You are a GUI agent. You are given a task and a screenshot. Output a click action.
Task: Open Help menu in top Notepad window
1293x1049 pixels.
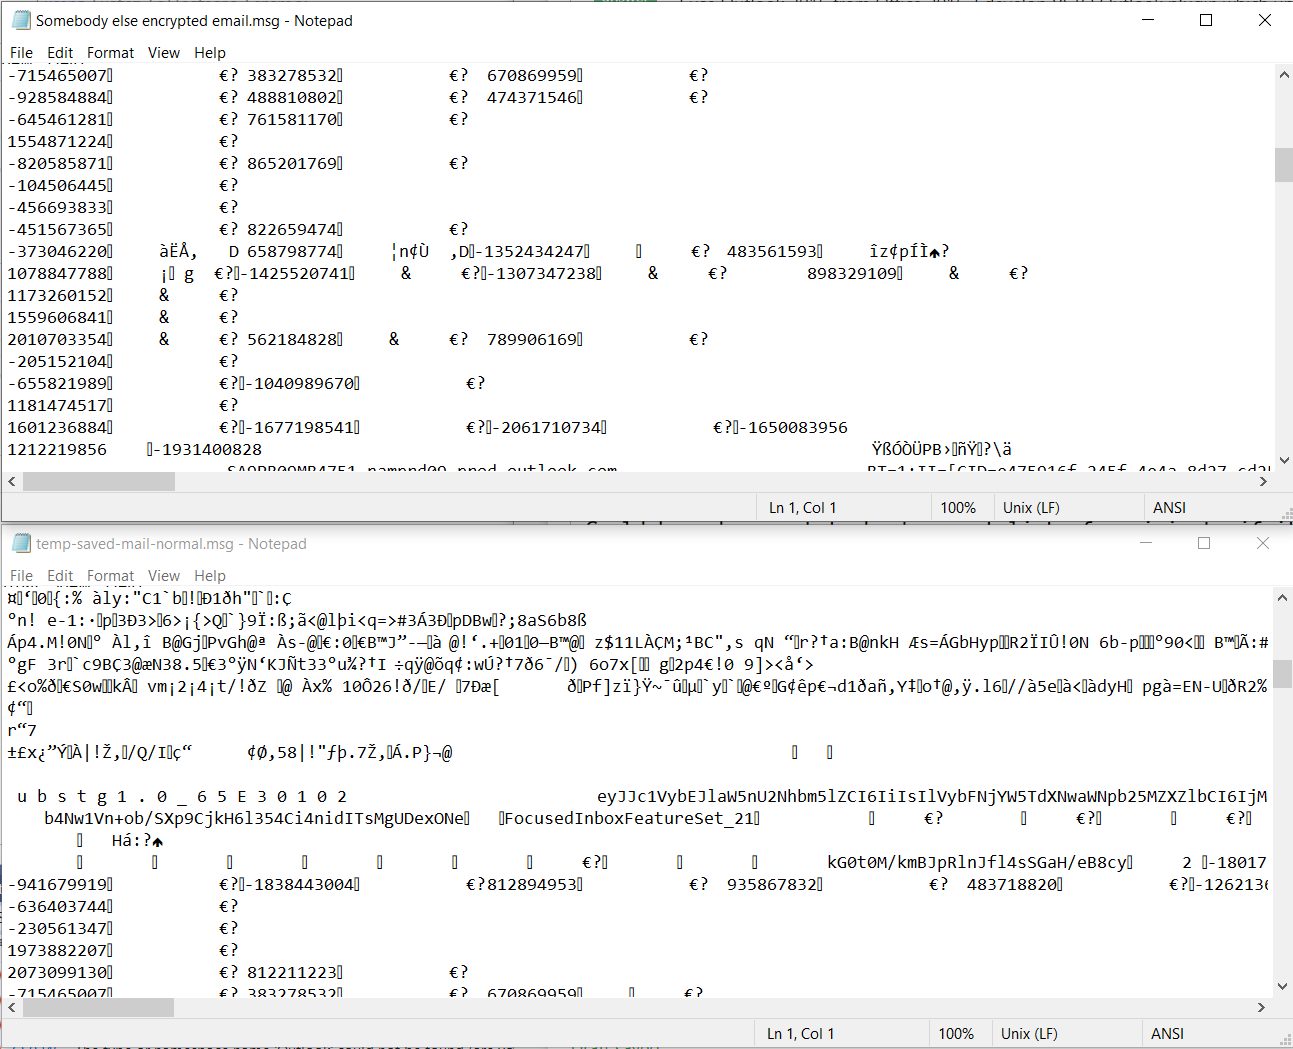pos(209,53)
